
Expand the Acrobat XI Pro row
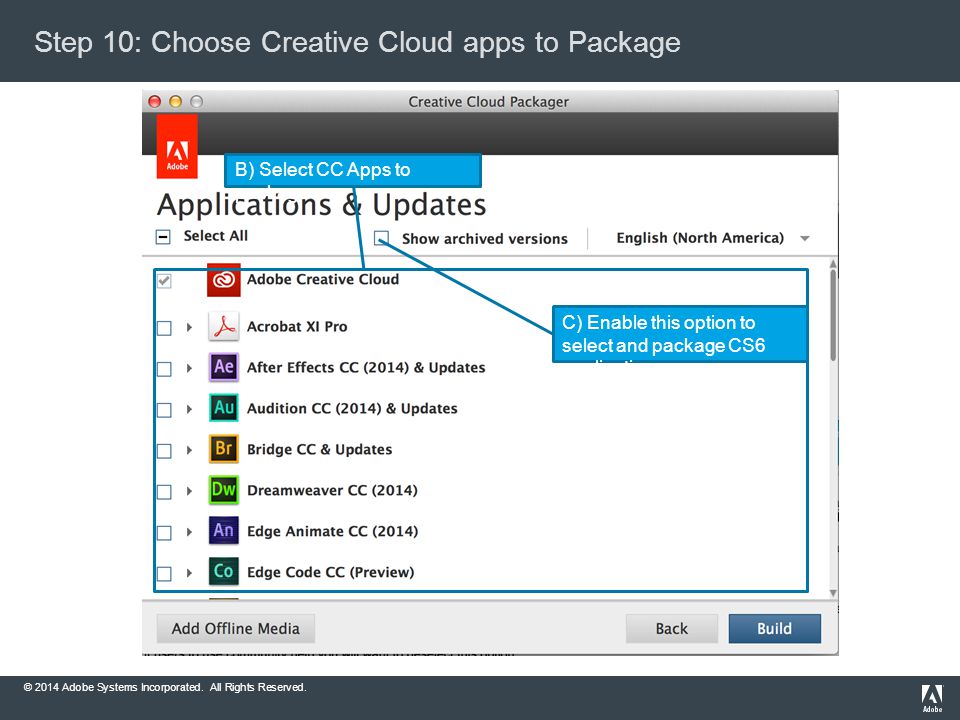189,328
